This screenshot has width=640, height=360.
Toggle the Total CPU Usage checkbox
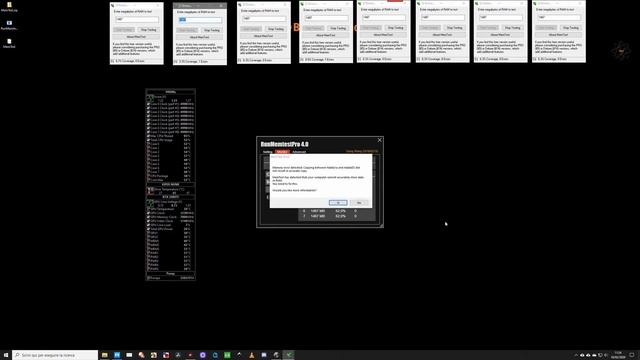(149, 140)
